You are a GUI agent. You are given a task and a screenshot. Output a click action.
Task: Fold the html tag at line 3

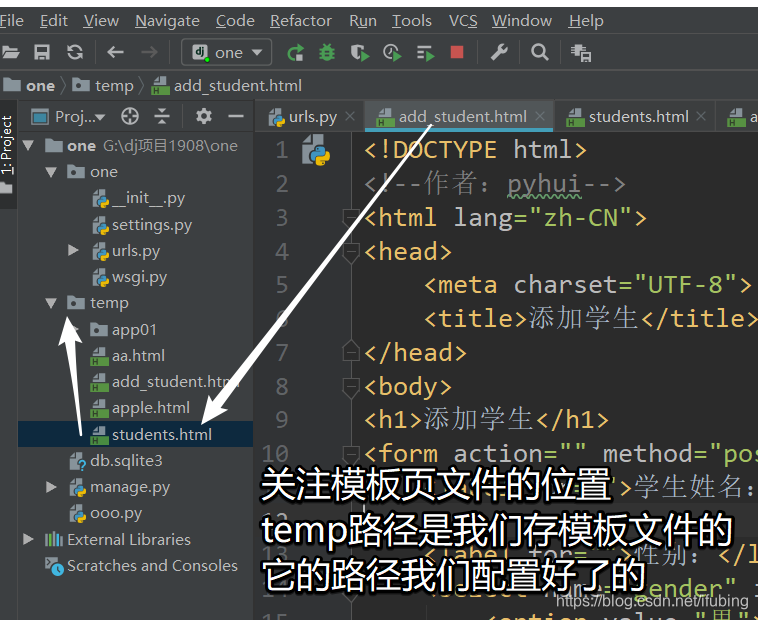[350, 217]
